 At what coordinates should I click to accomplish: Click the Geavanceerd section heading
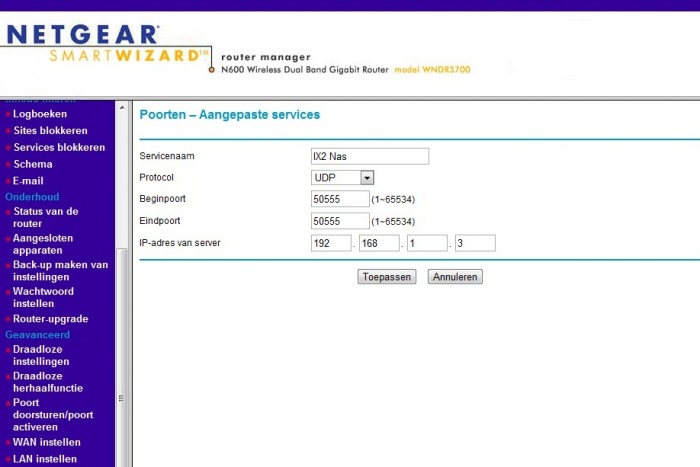[x=38, y=335]
